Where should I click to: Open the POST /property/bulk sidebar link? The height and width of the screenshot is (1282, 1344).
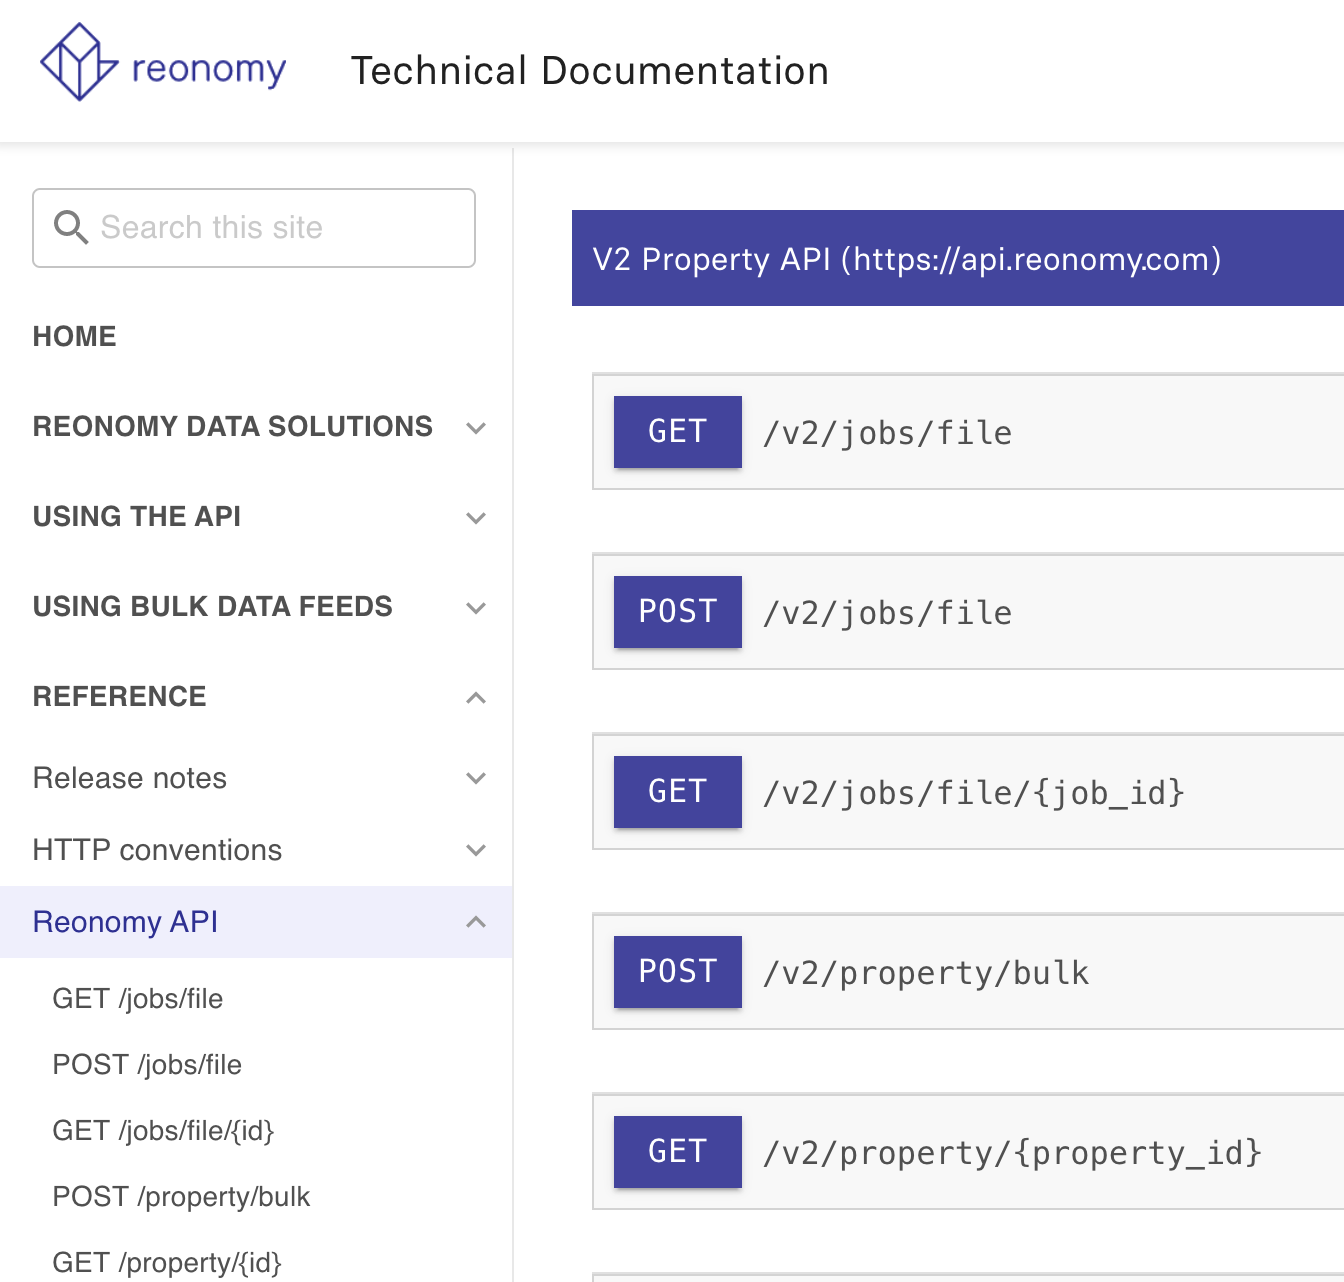(x=180, y=1196)
